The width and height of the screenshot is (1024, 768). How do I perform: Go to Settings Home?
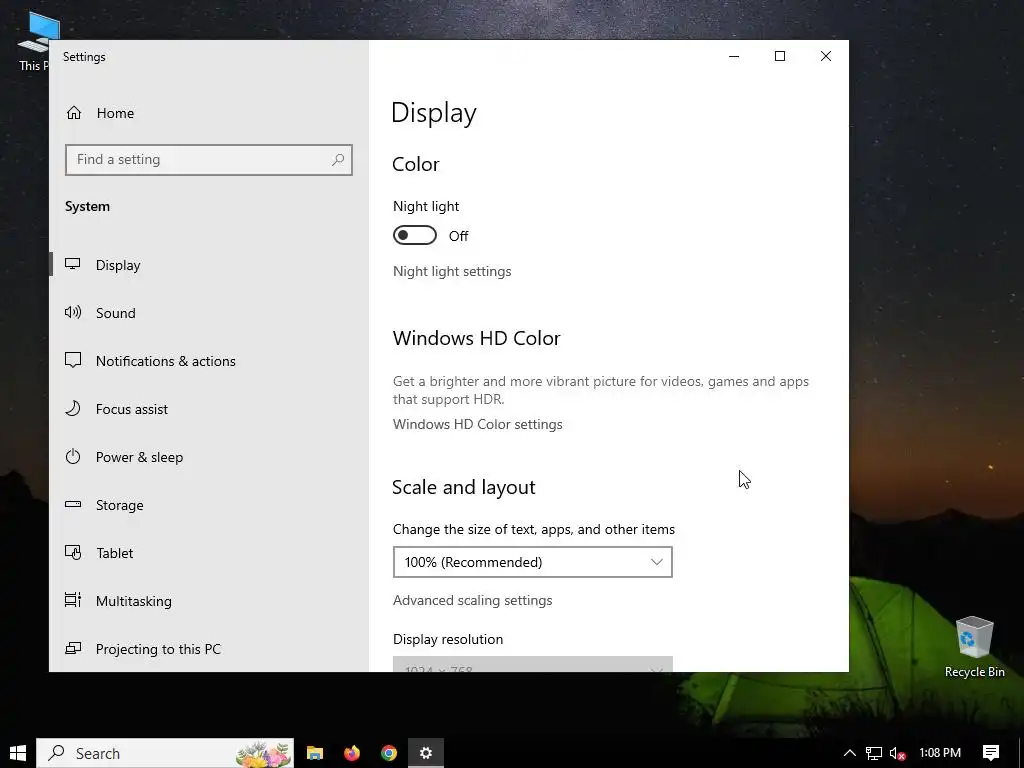pos(209,113)
